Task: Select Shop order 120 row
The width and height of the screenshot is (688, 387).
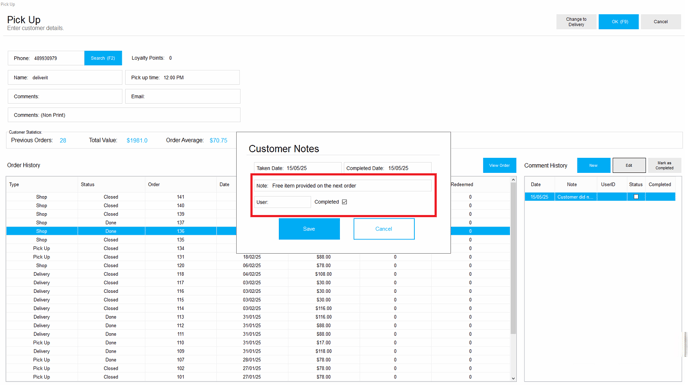Action: click(258, 265)
